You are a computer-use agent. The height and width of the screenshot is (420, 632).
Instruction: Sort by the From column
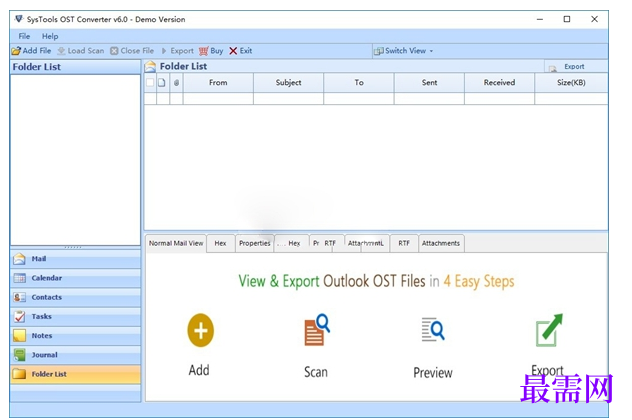click(x=218, y=83)
